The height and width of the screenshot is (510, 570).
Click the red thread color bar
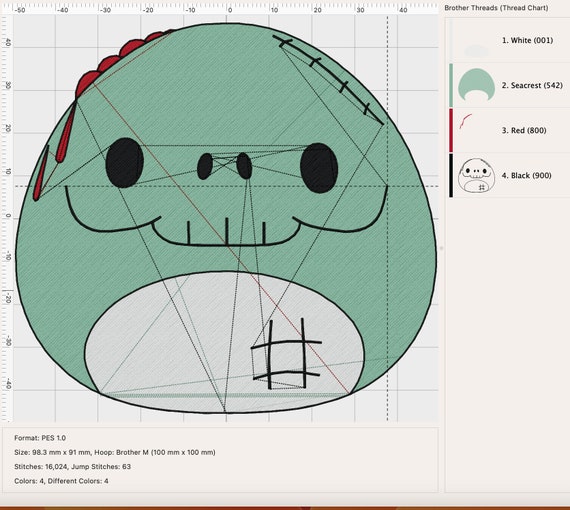[451, 130]
